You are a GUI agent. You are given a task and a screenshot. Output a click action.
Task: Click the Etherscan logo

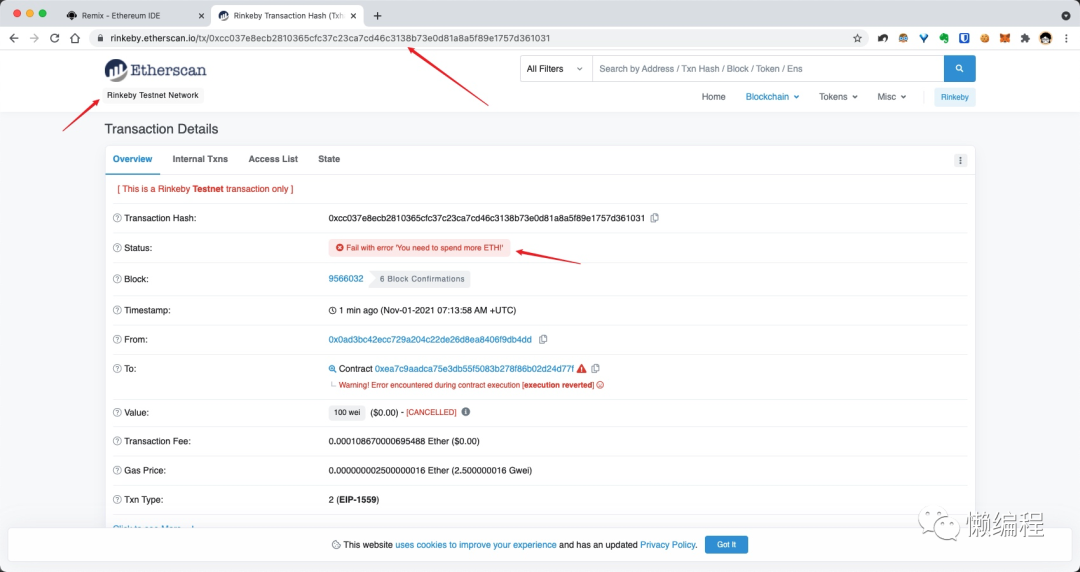pyautogui.click(x=156, y=70)
